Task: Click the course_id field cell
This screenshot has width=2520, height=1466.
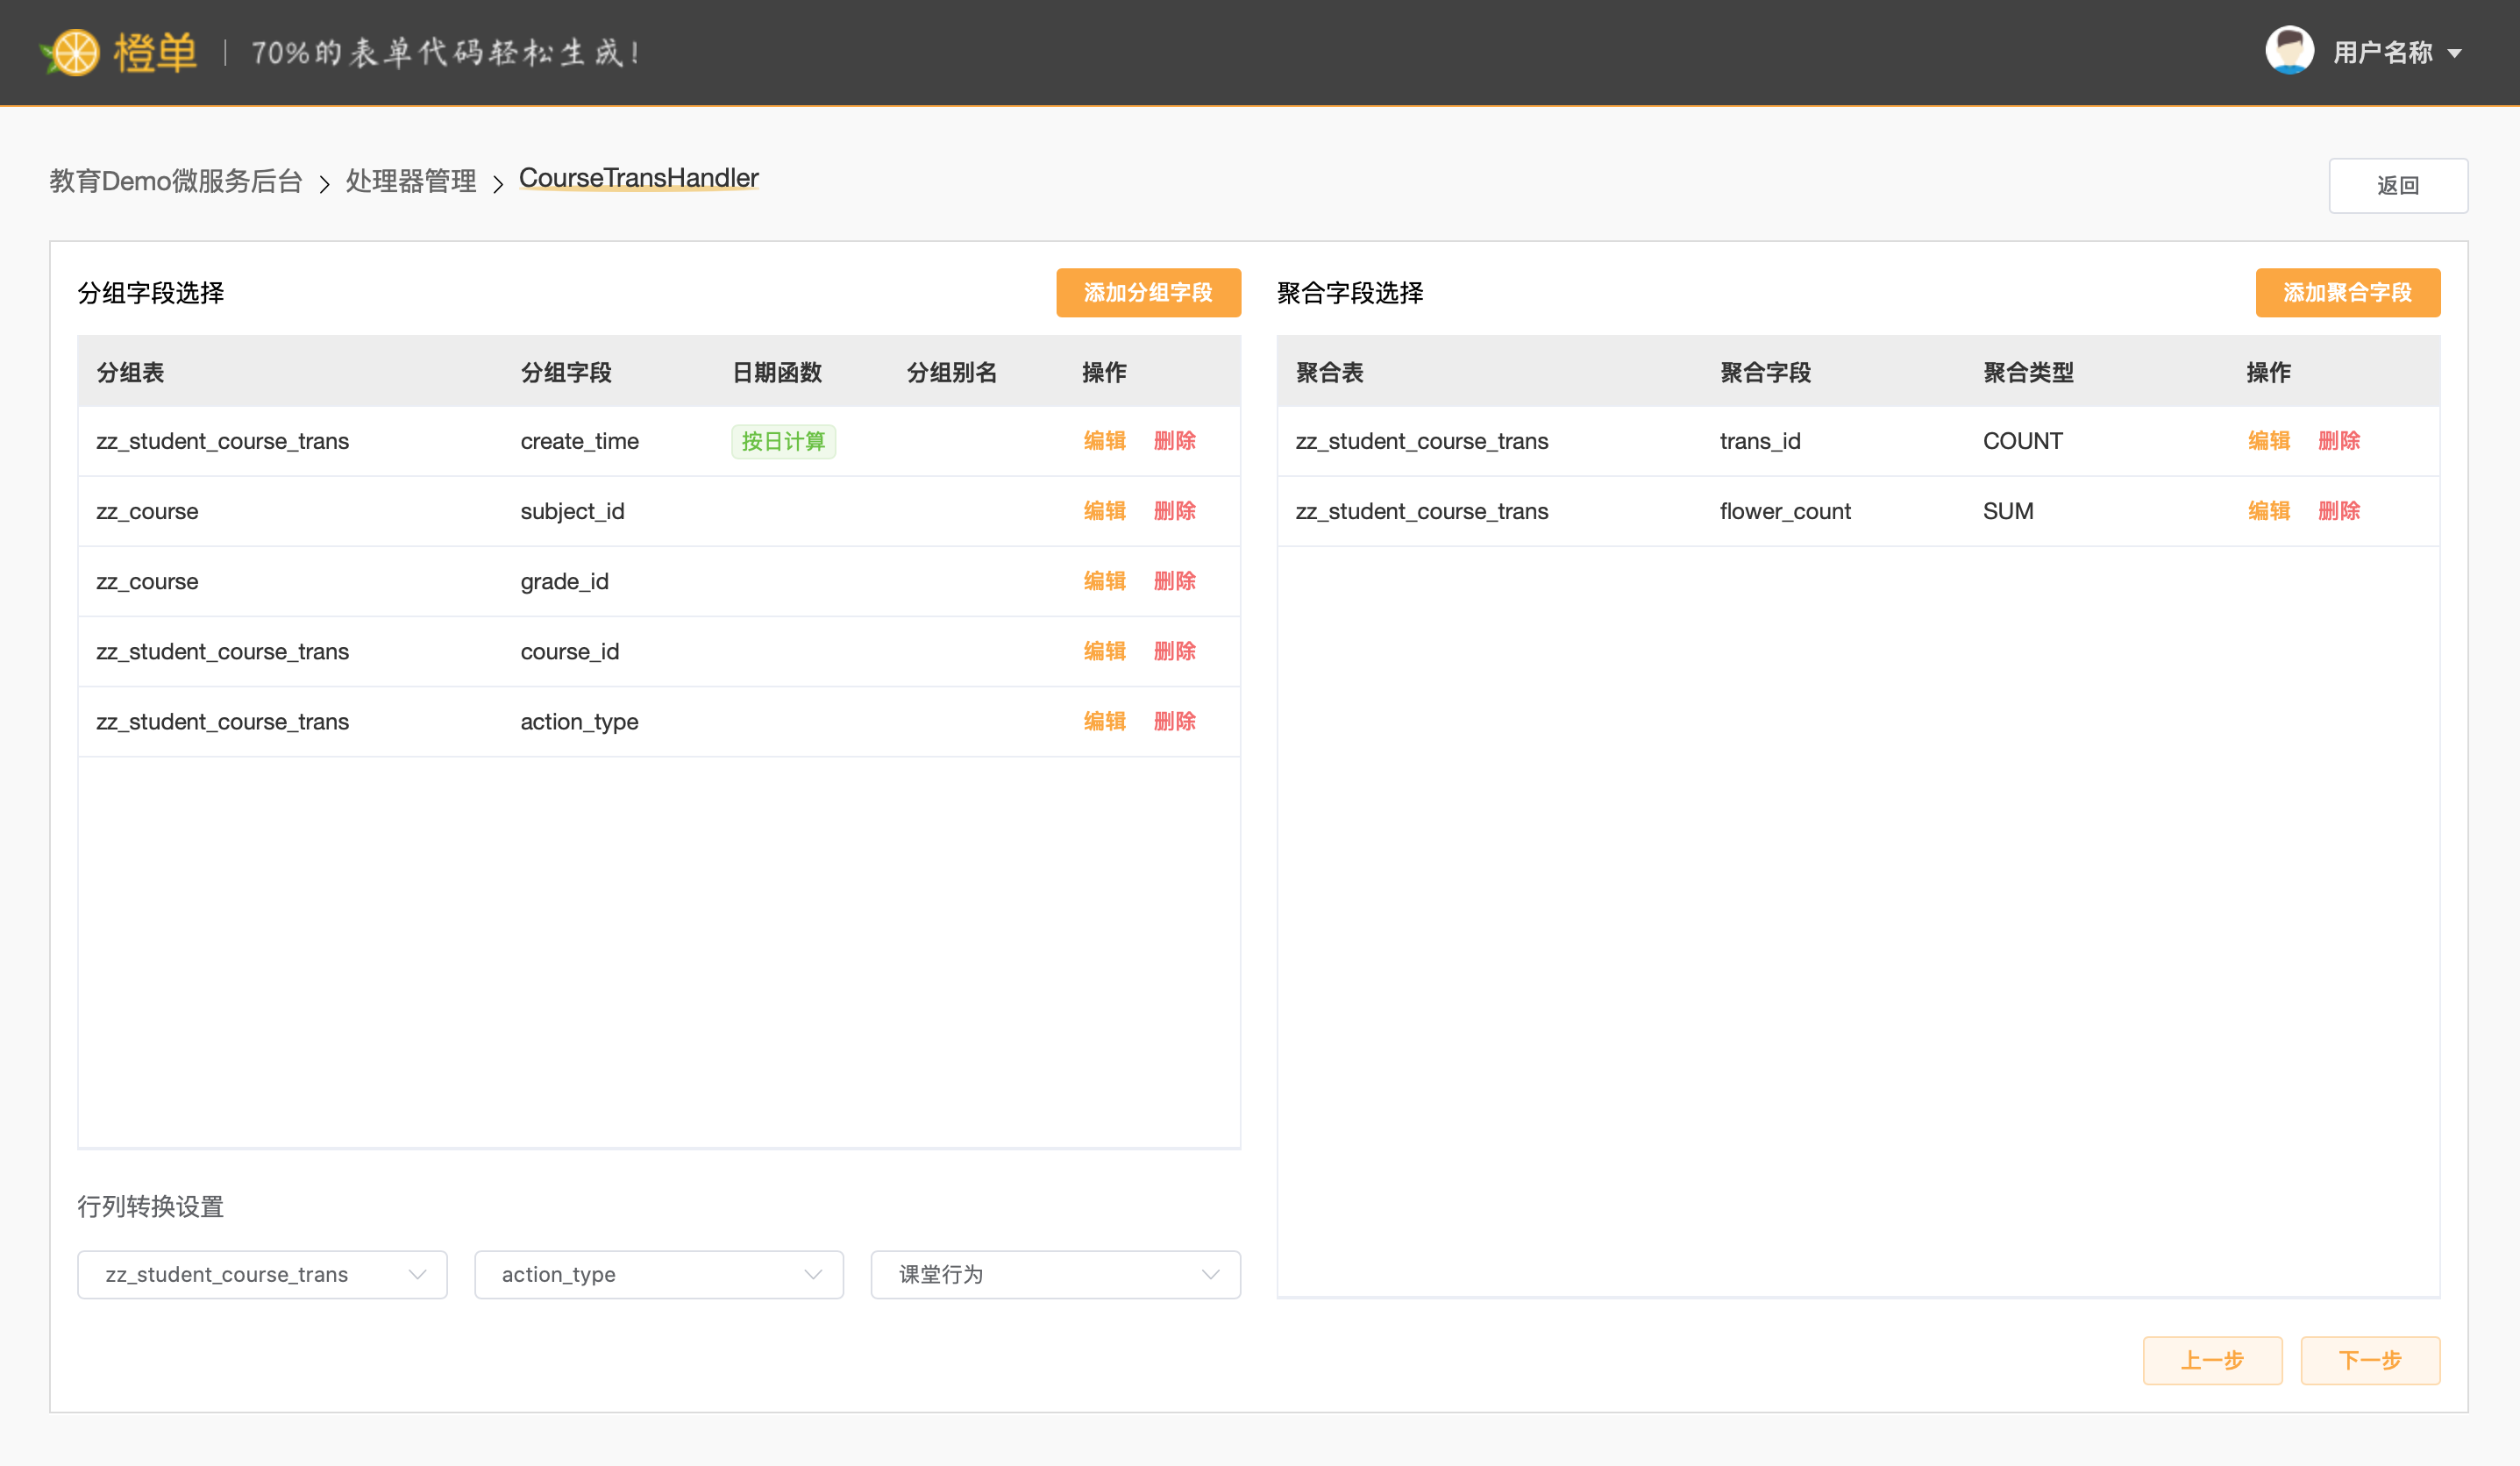Action: pos(569,651)
